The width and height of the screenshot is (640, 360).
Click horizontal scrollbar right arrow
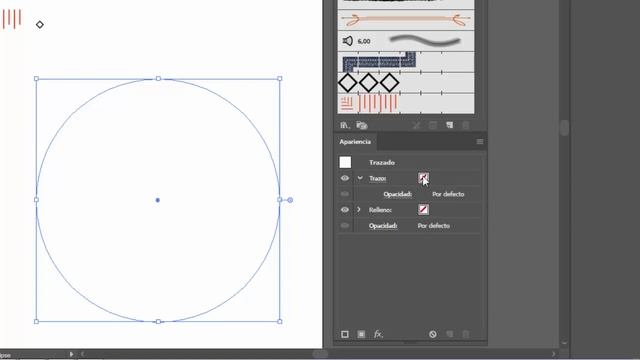553,354
